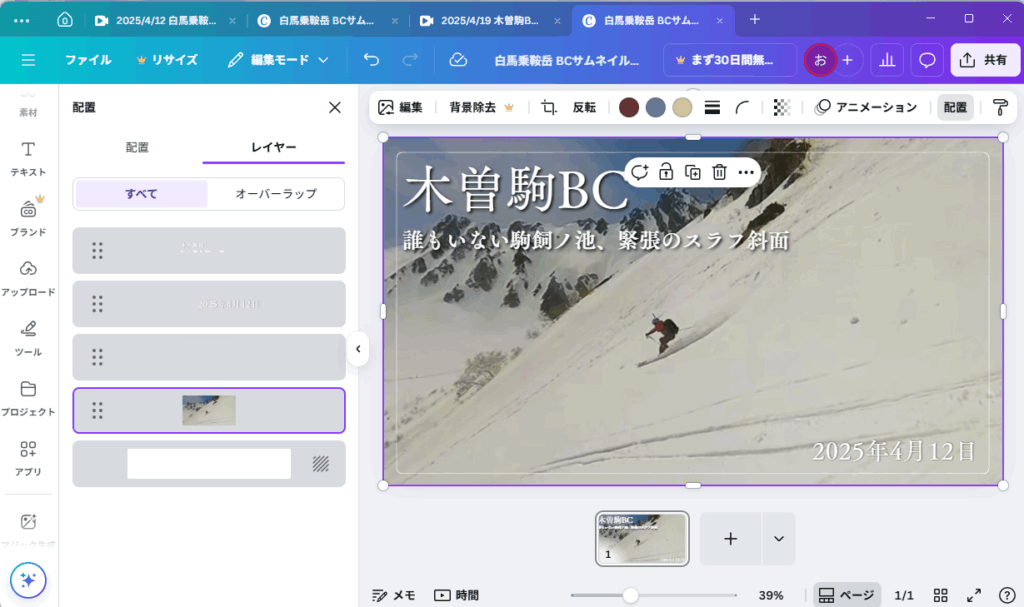Click the copy style paint roller icon

point(999,108)
